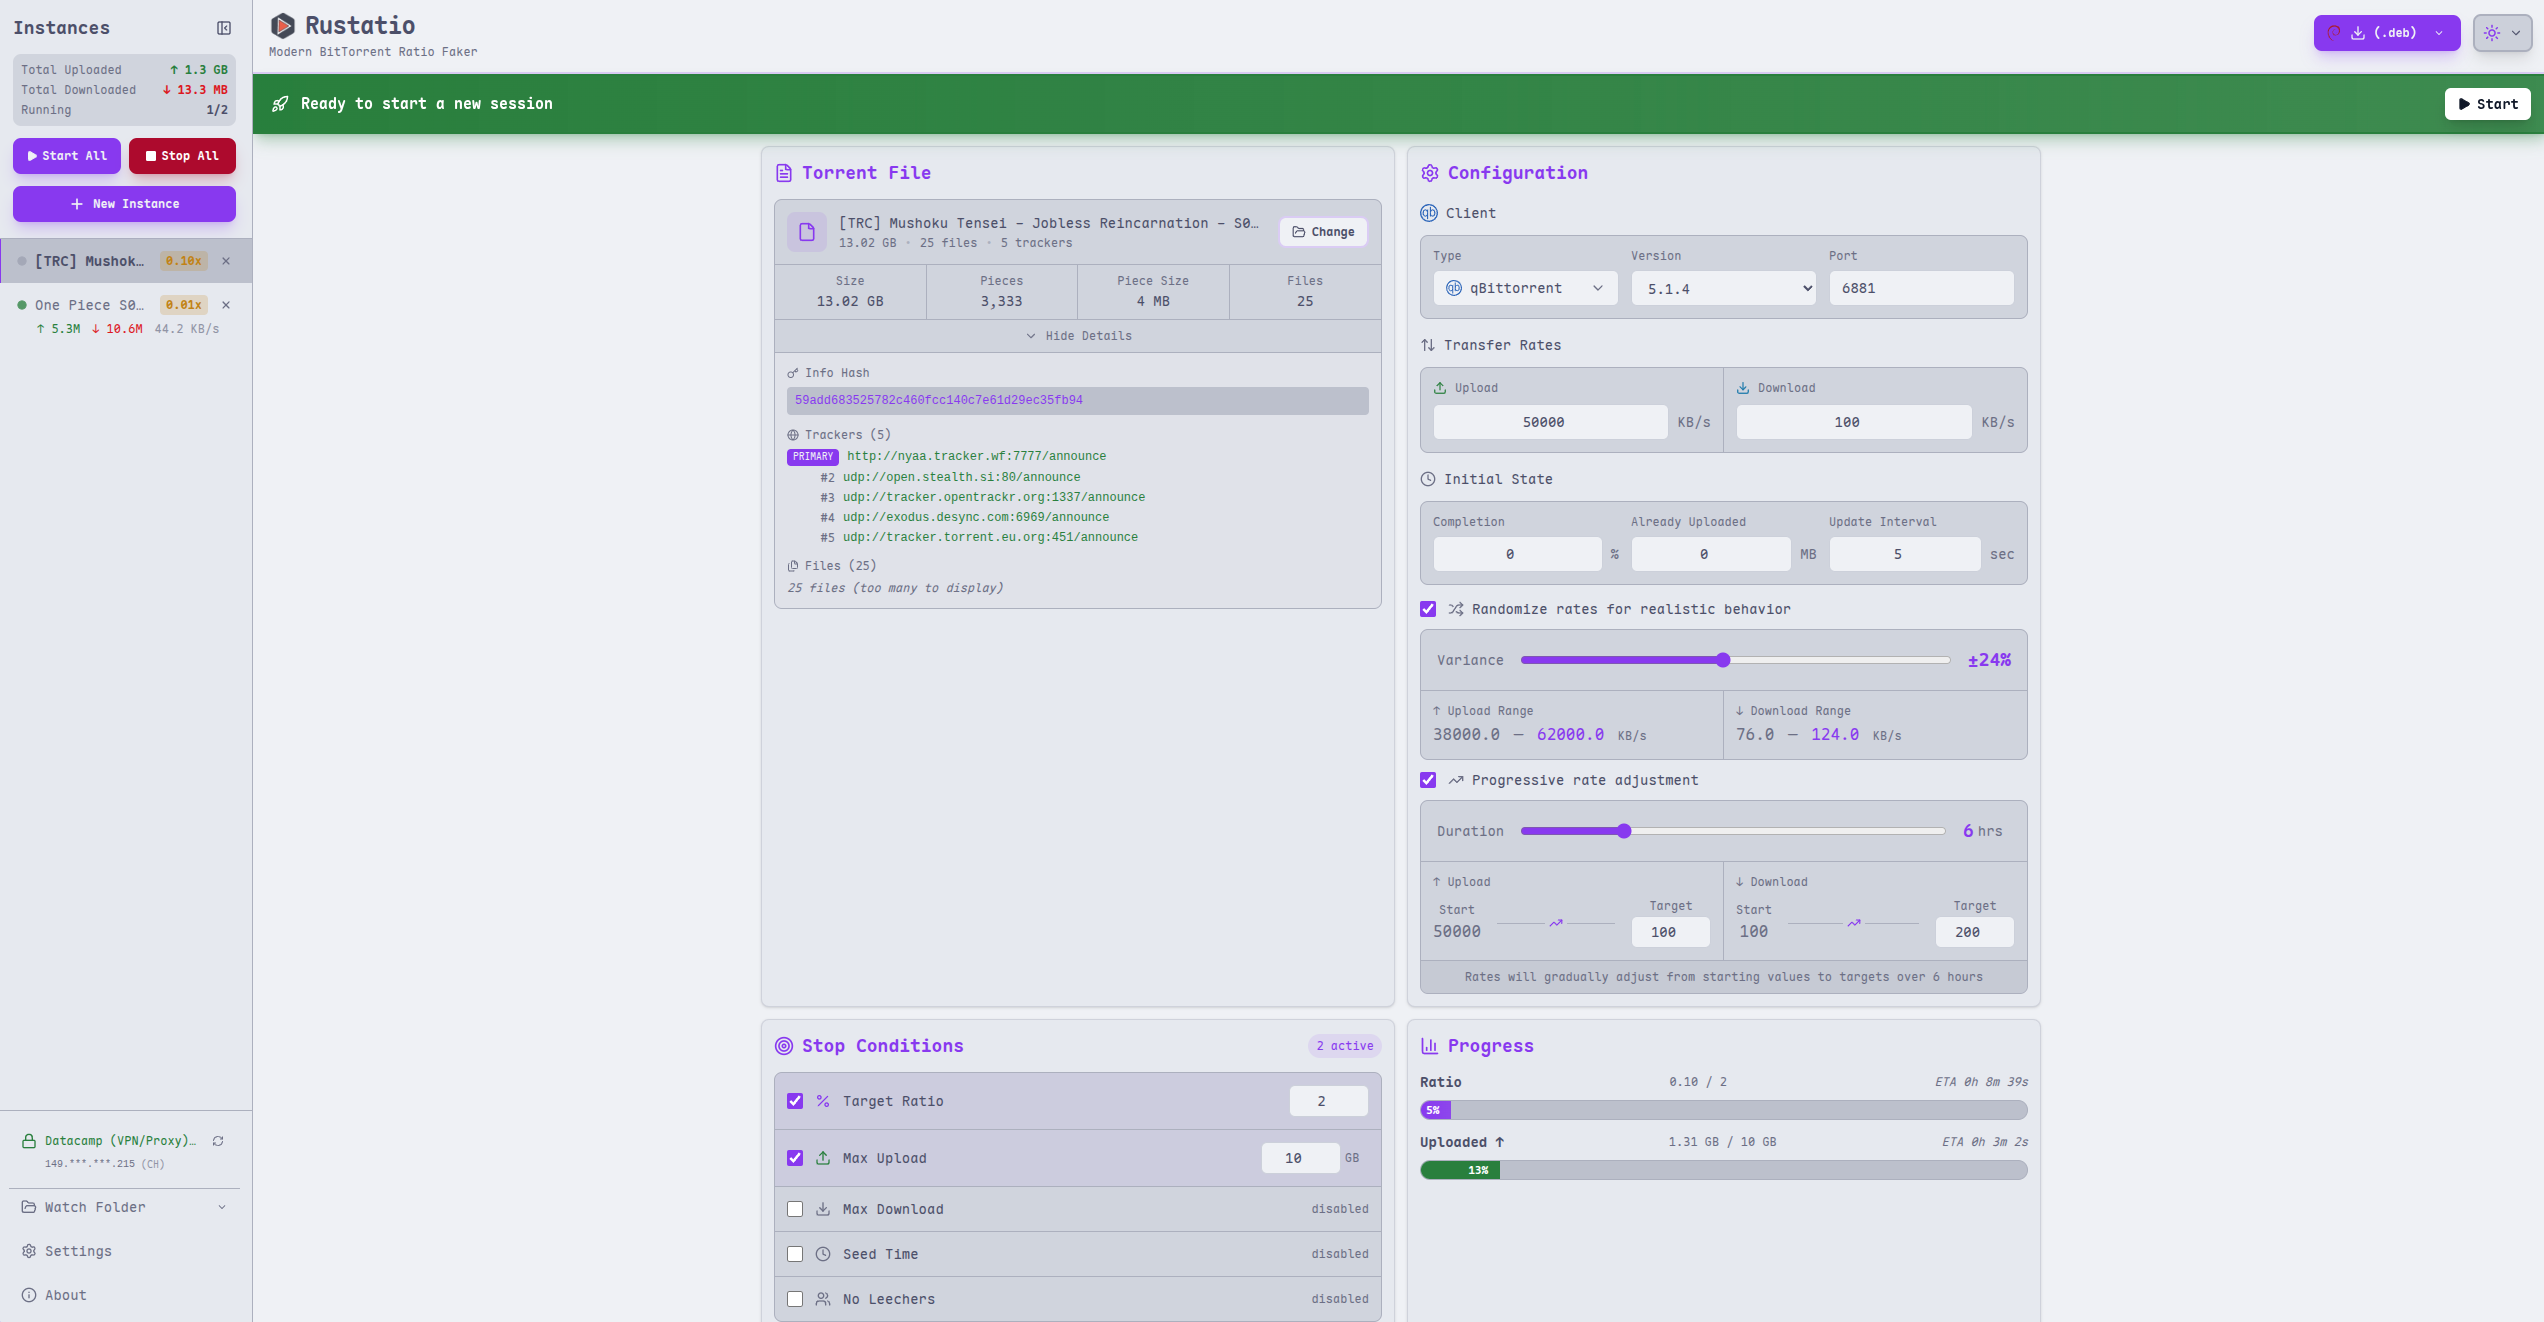Click the clock icon for Seed Time
This screenshot has width=2544, height=1322.
(x=823, y=1254)
